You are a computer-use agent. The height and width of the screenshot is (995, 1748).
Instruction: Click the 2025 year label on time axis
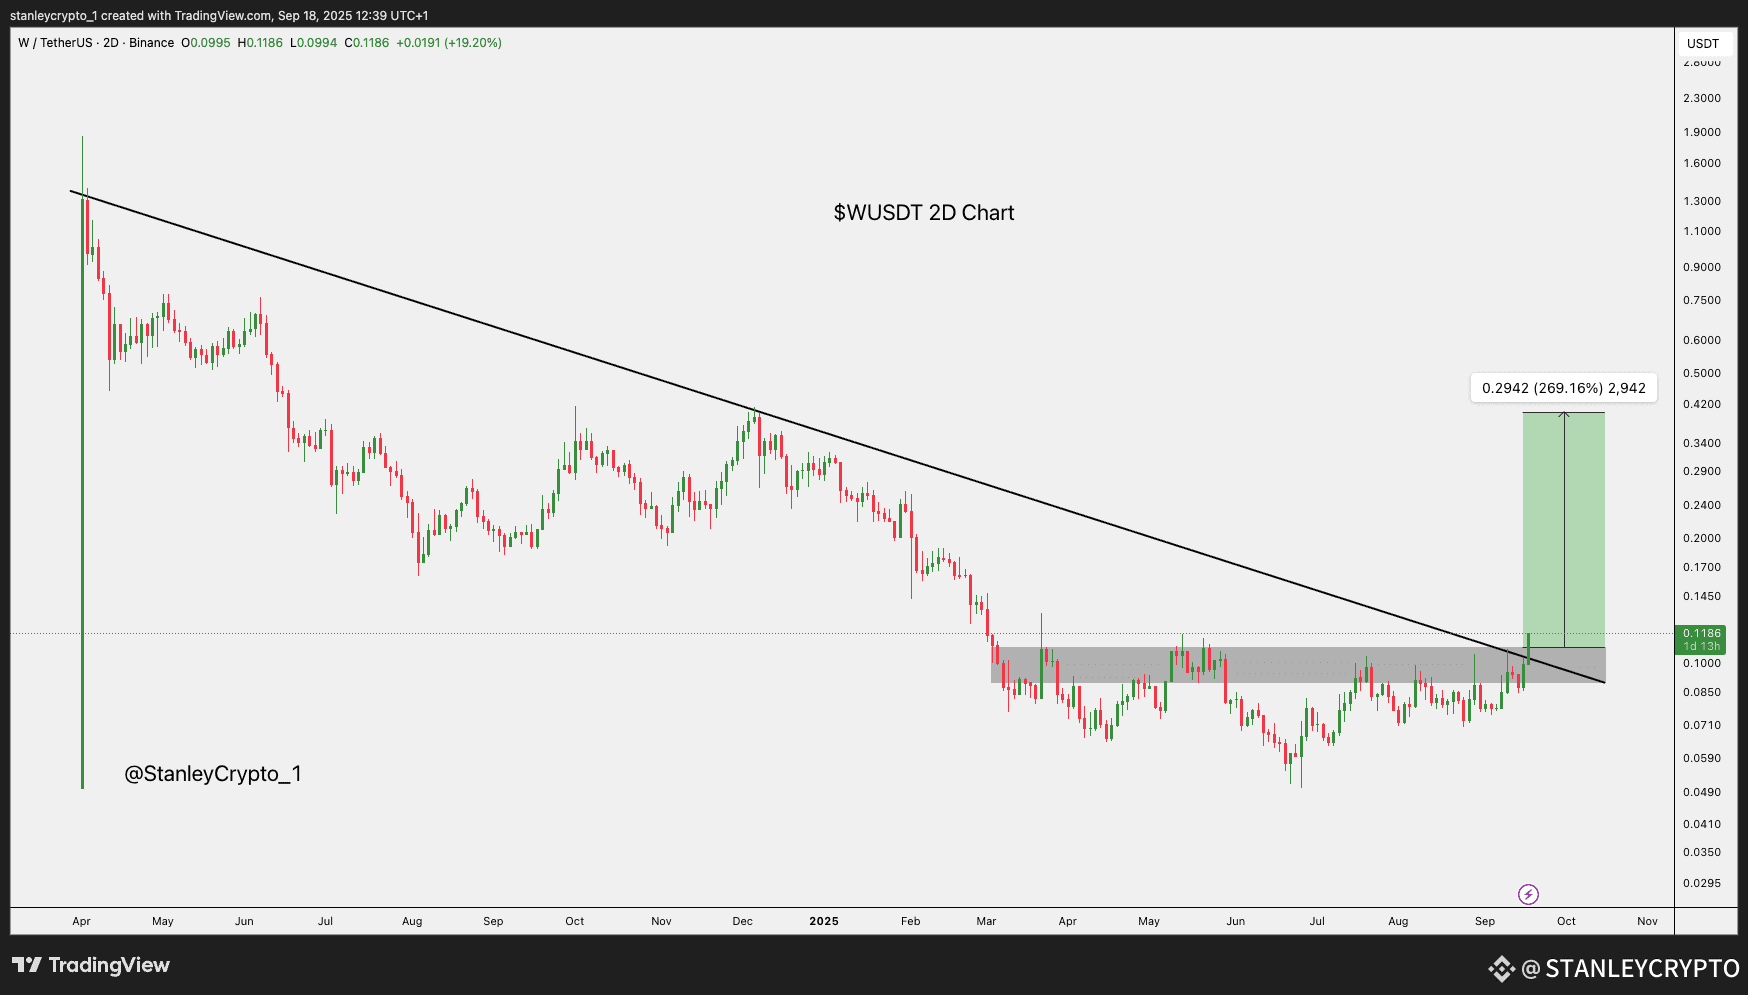824,921
